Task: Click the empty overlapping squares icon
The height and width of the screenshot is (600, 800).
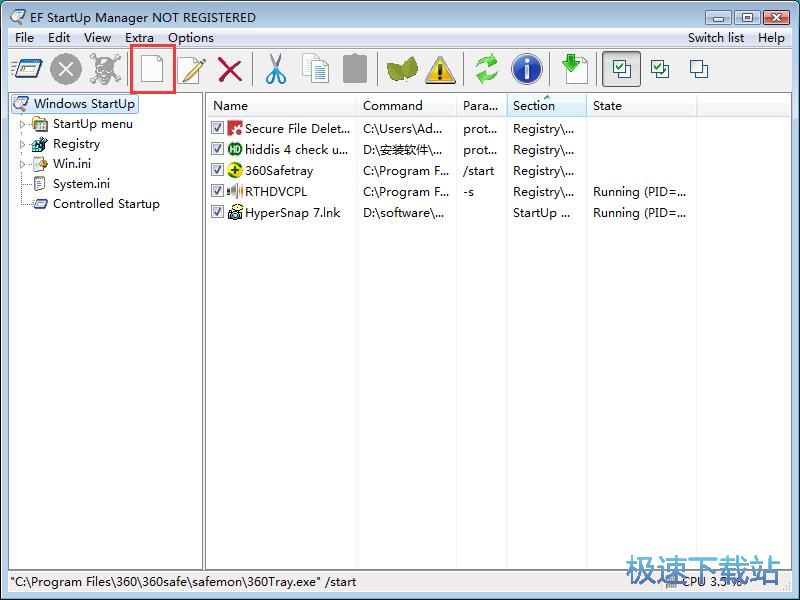Action: pyautogui.click(x=698, y=69)
